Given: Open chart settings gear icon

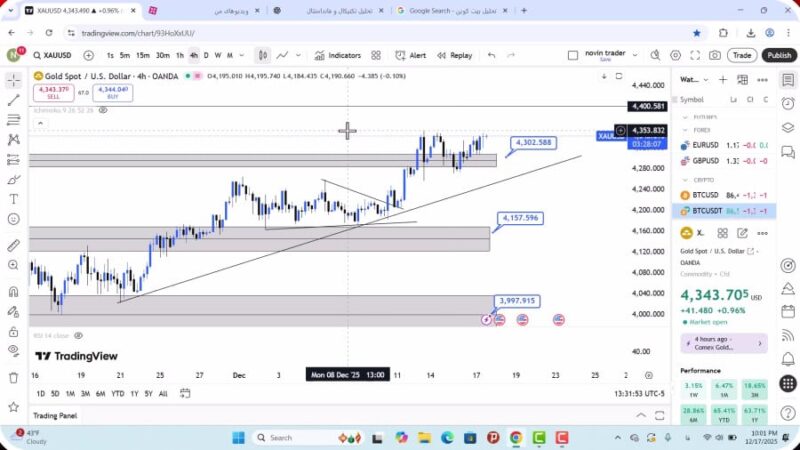Looking at the screenshot, I should coord(675,55).
